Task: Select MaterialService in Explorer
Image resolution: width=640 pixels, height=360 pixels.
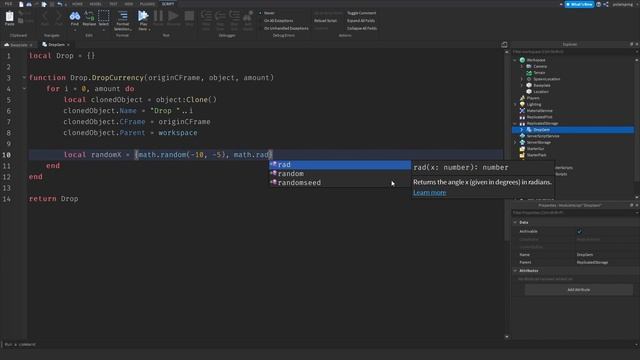Action: [539, 111]
